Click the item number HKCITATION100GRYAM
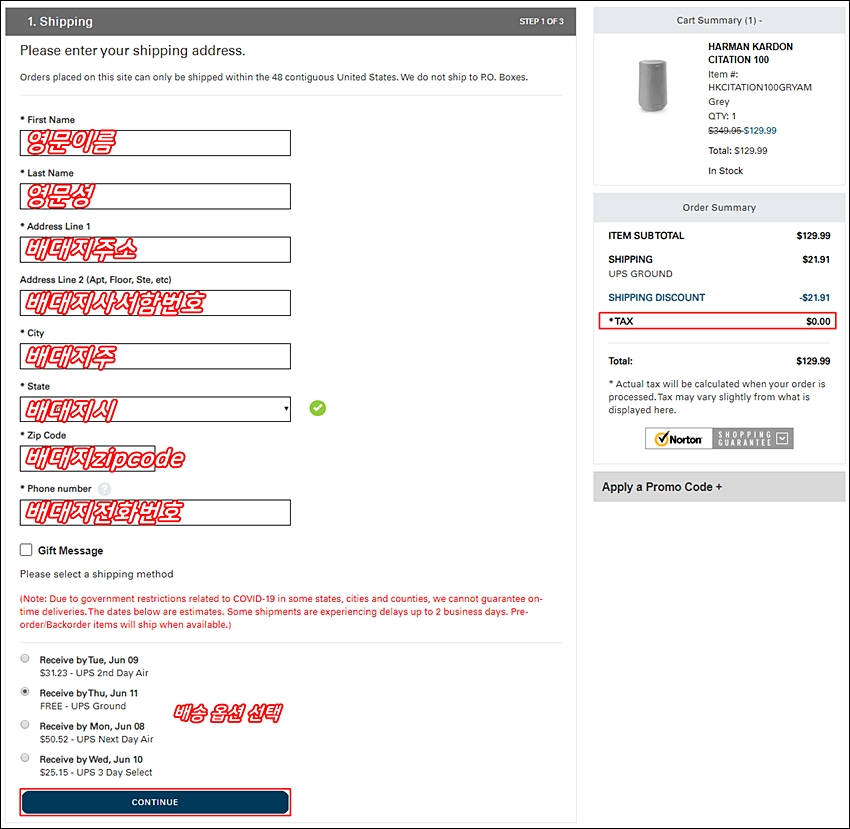The height and width of the screenshot is (829, 850). [x=760, y=87]
